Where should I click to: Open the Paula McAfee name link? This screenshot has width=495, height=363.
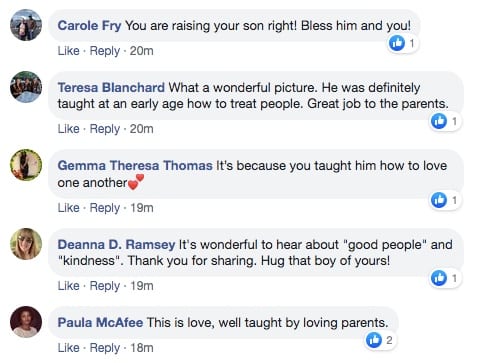[100, 323]
